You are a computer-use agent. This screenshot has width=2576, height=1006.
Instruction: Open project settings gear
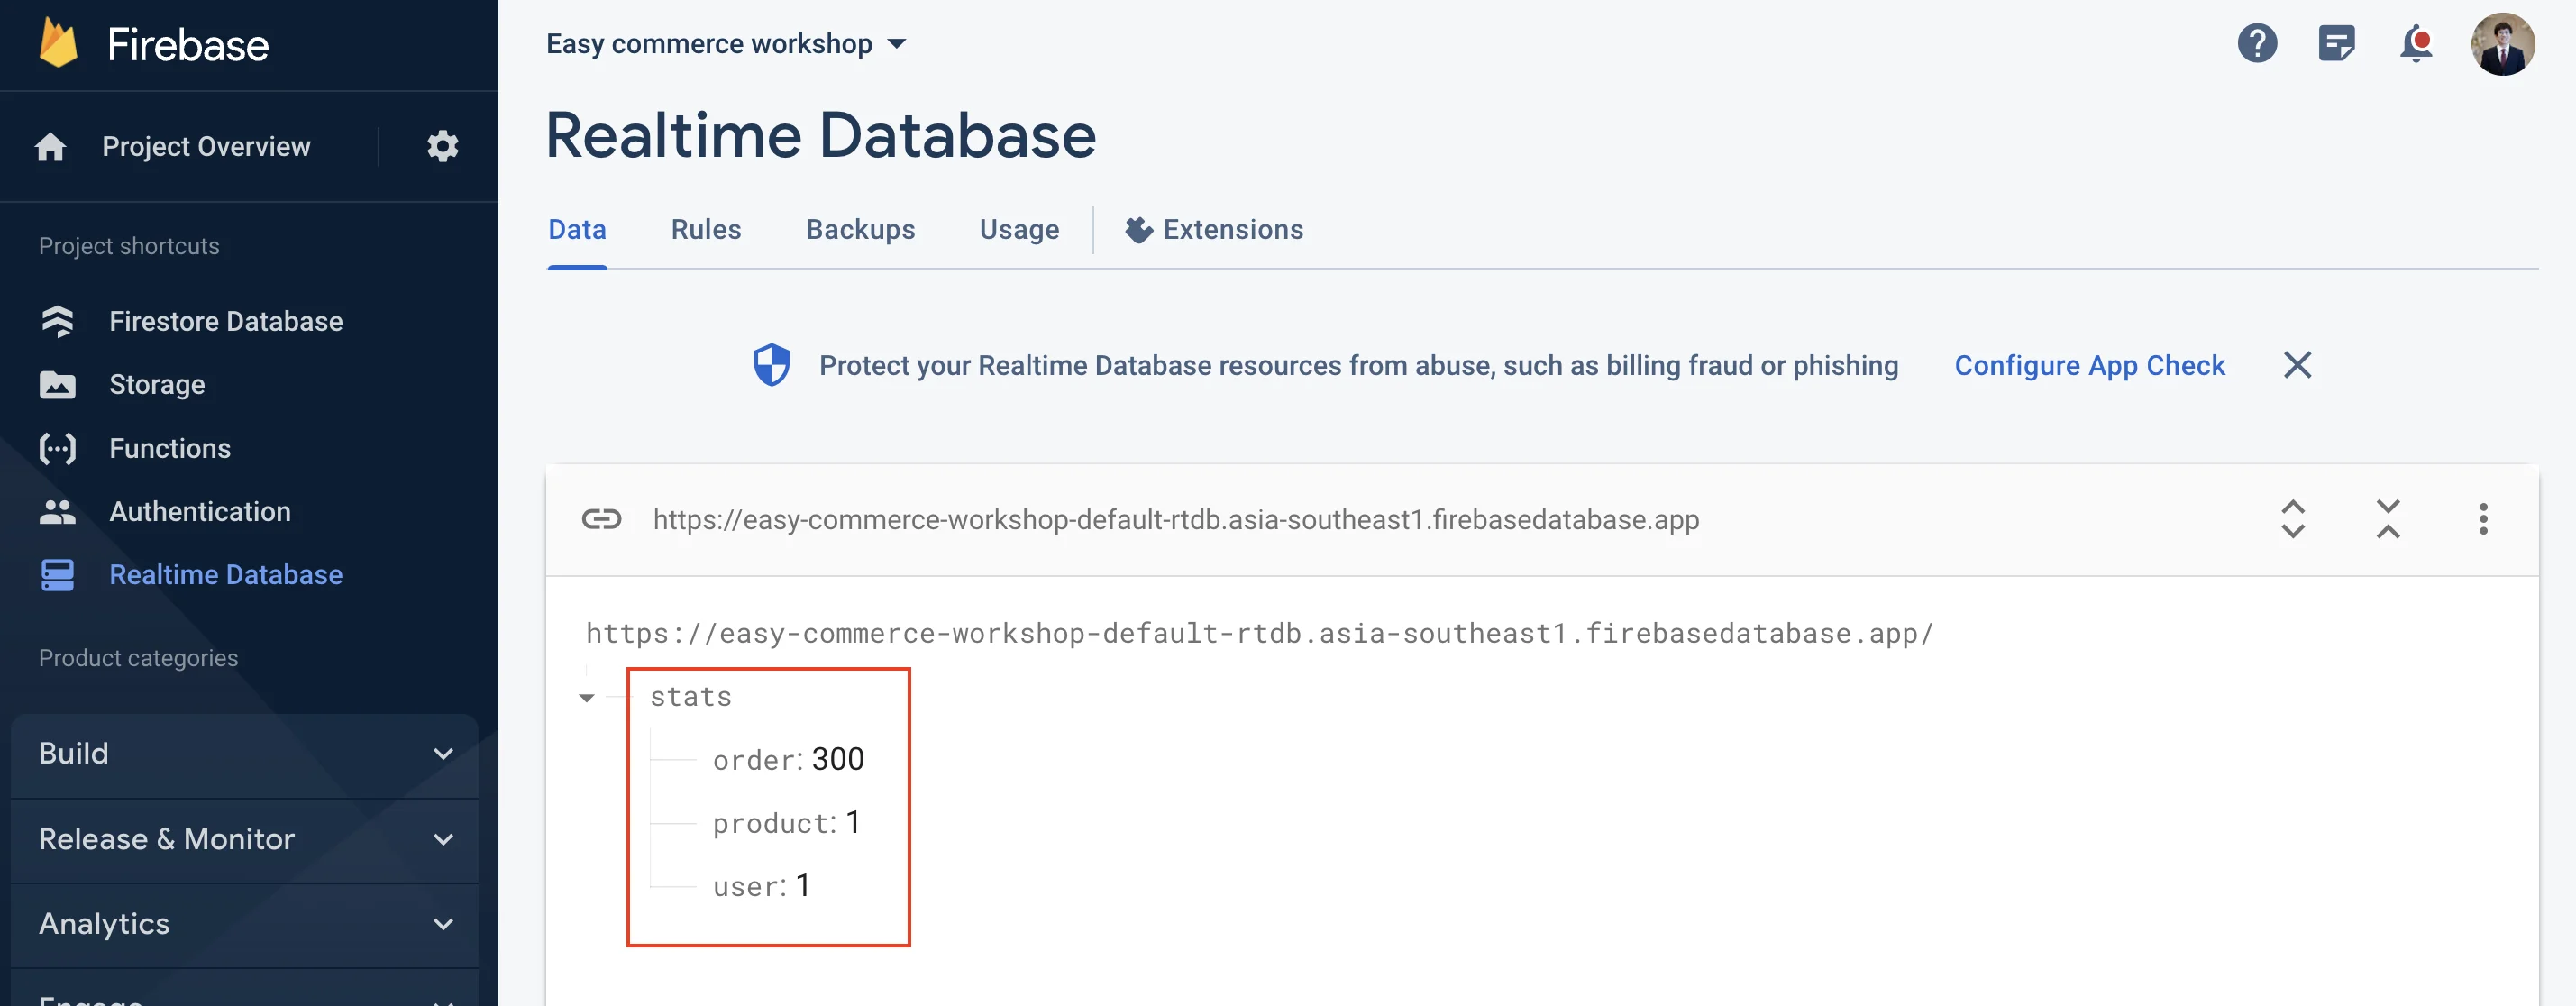(x=443, y=147)
